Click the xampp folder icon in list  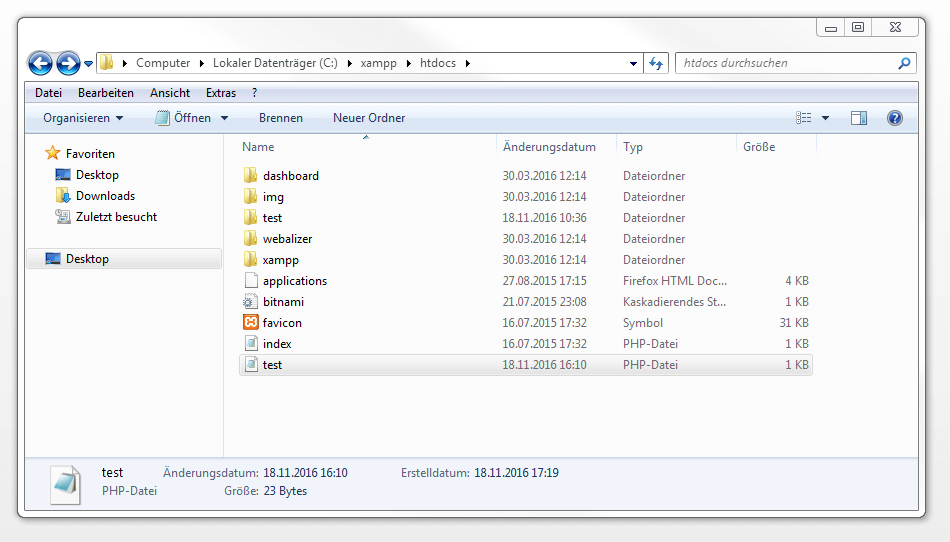tap(250, 259)
